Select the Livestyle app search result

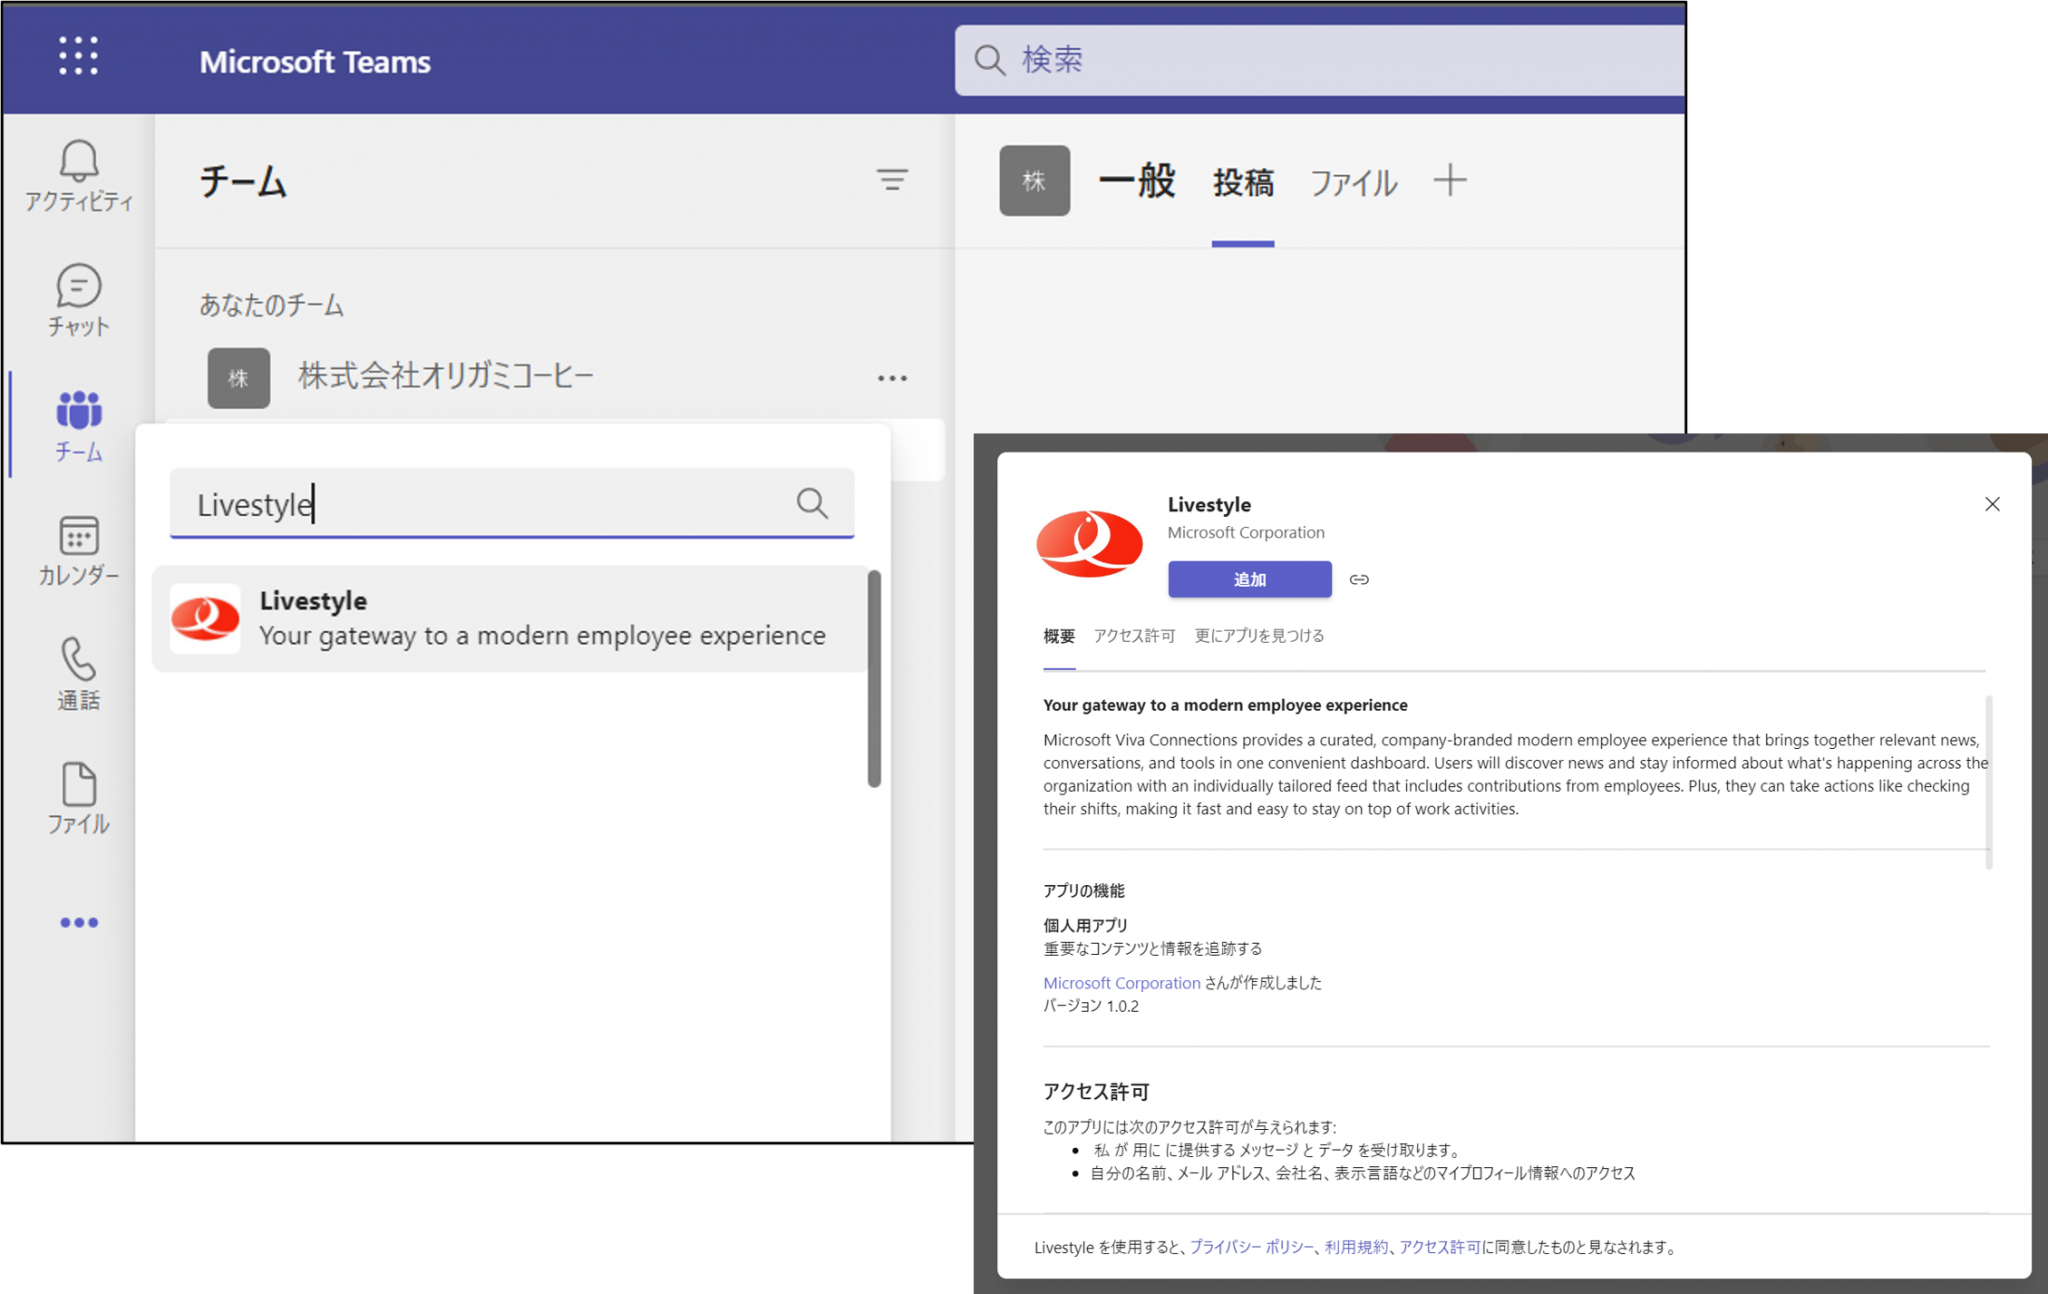click(x=510, y=618)
